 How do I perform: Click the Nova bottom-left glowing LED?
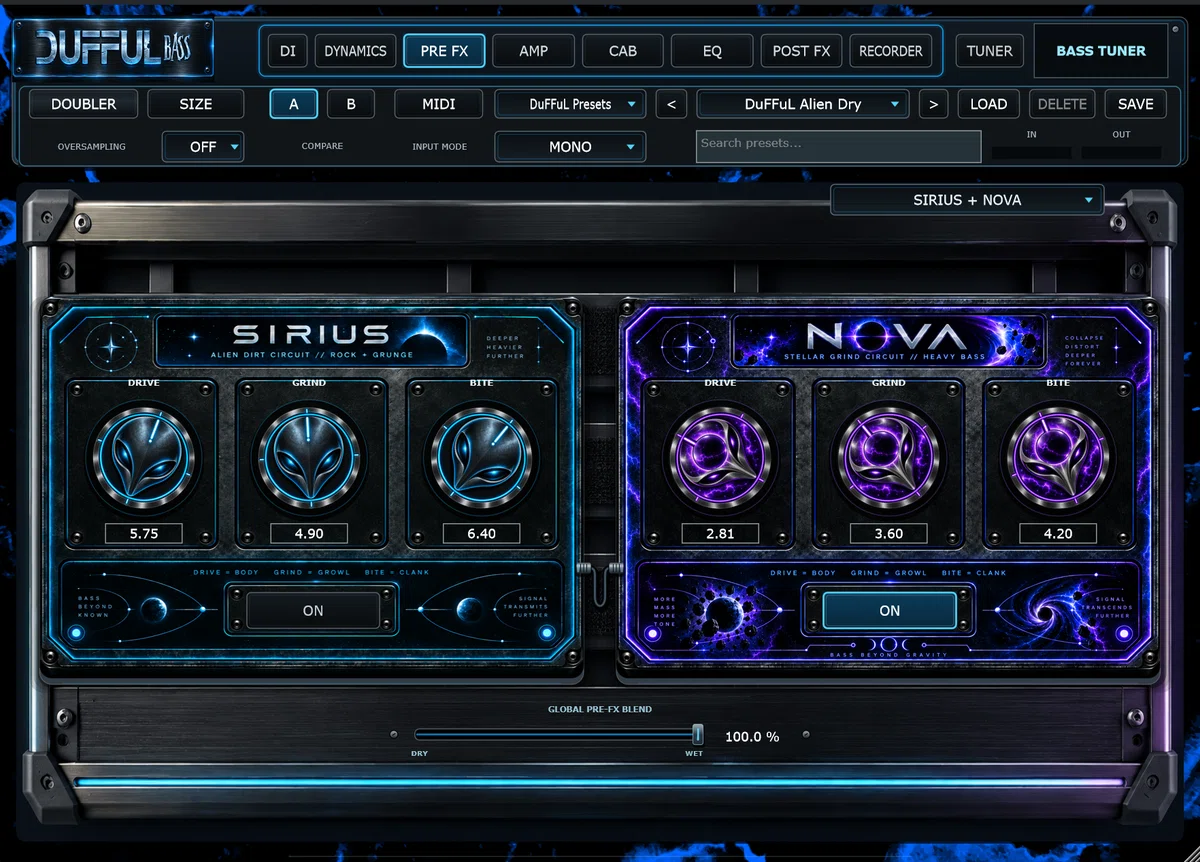click(653, 633)
